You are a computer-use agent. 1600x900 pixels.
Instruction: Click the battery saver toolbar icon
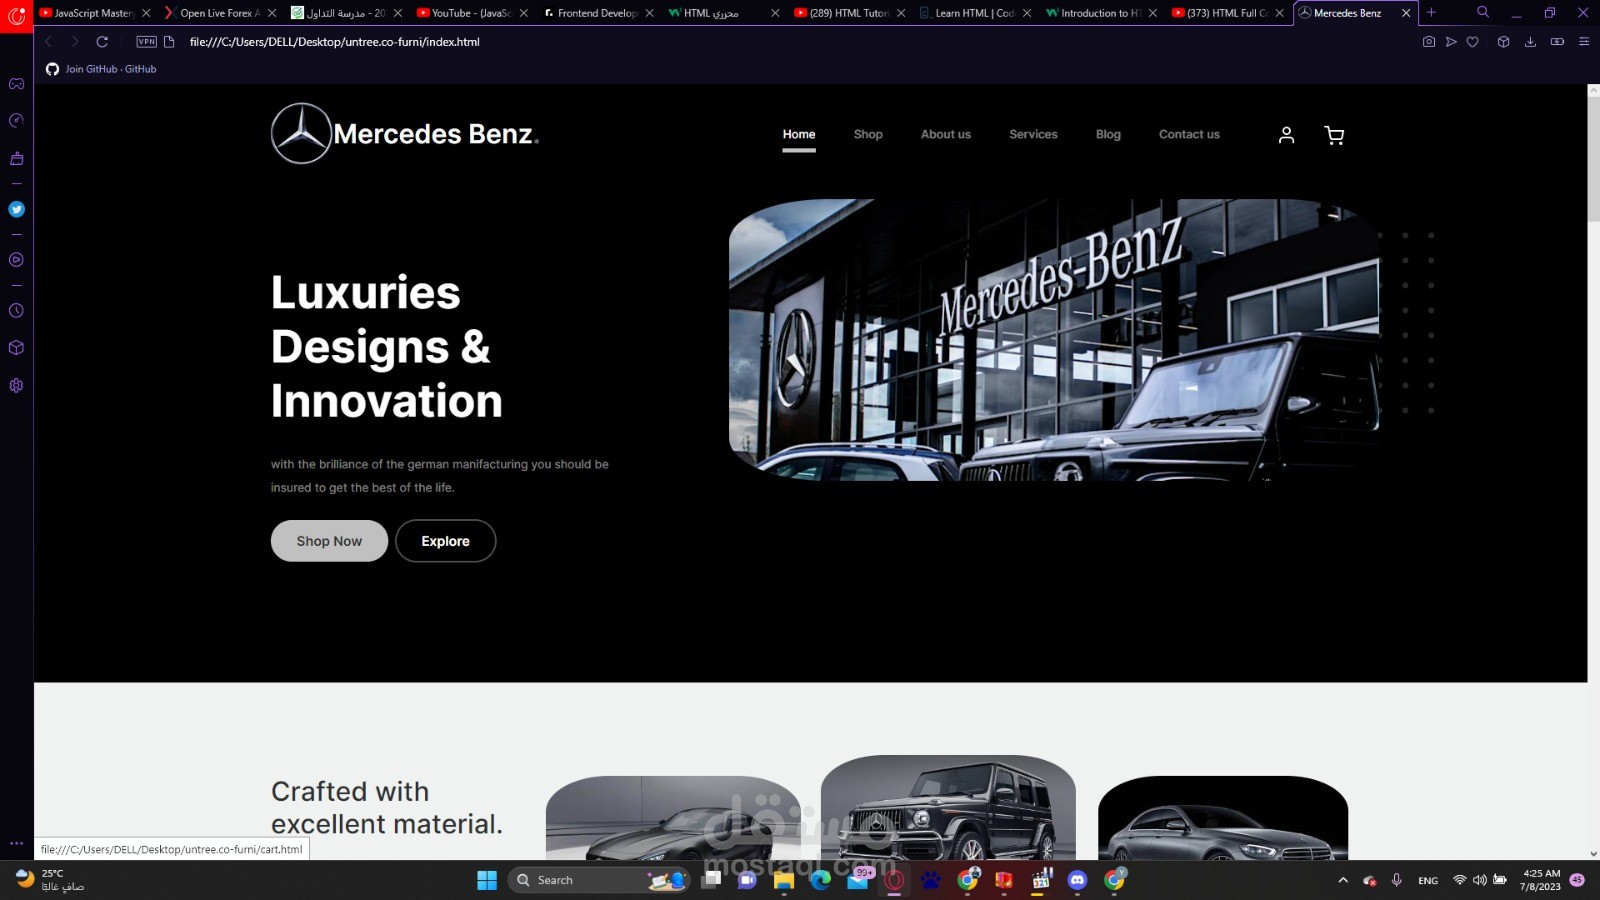coord(1557,42)
